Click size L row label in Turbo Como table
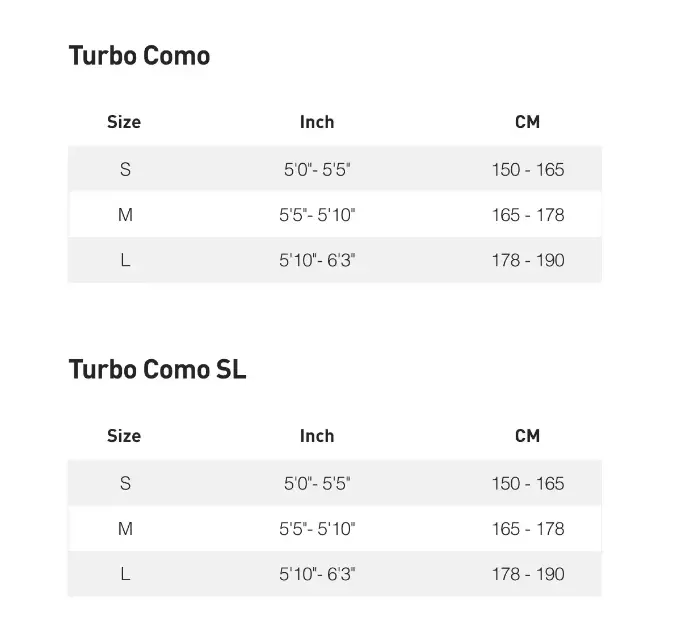This screenshot has width=690, height=638. click(x=125, y=260)
